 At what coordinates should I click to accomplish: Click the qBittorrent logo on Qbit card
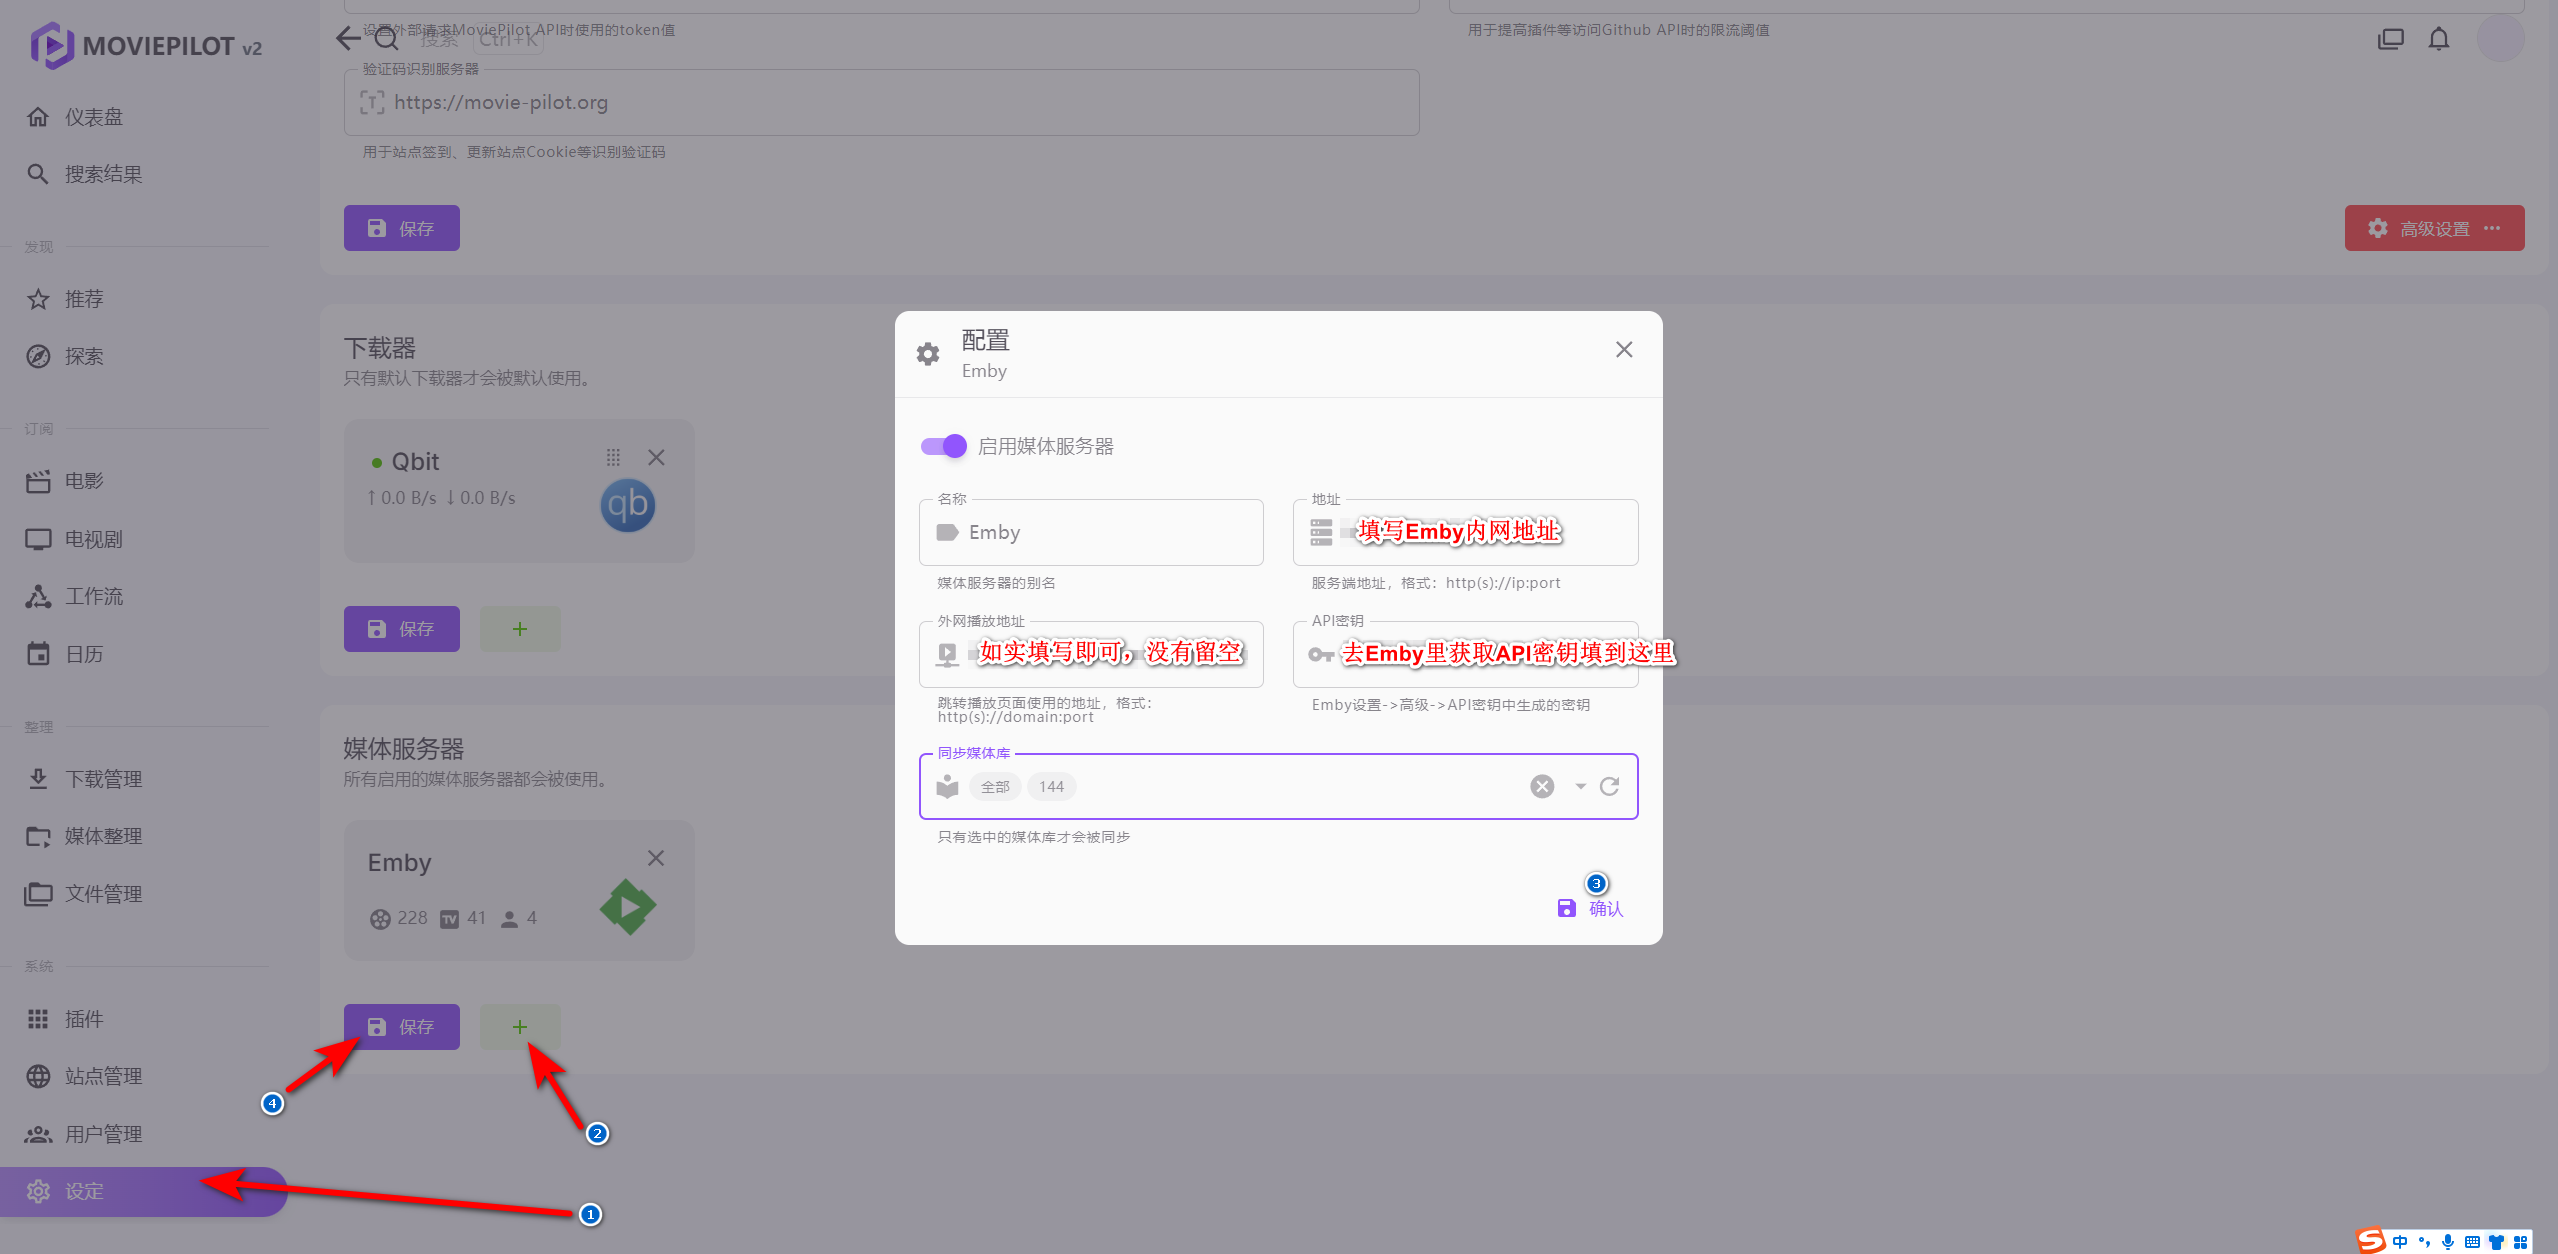(x=628, y=505)
